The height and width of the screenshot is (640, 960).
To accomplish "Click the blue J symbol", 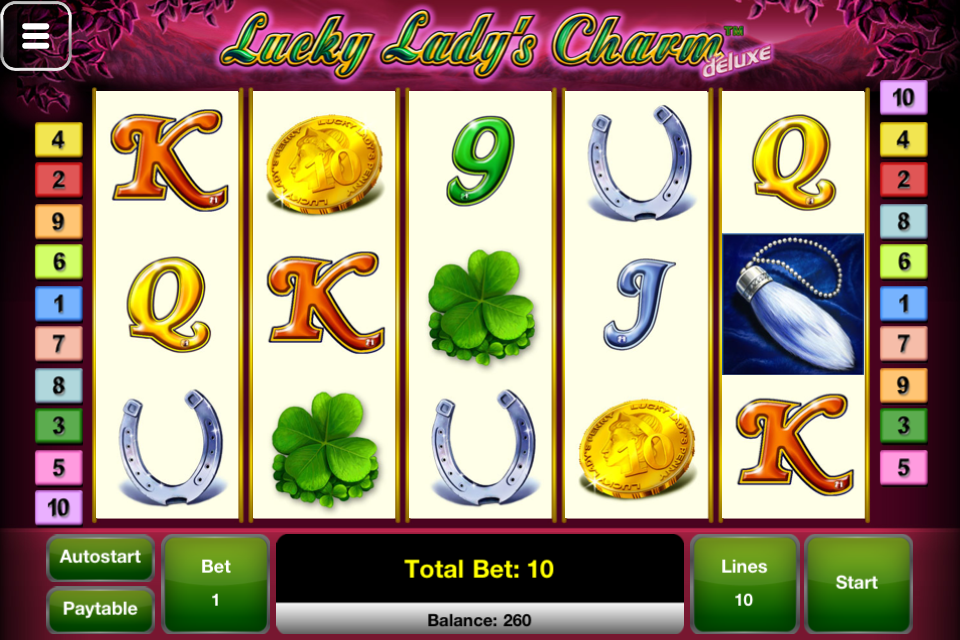I will [639, 304].
